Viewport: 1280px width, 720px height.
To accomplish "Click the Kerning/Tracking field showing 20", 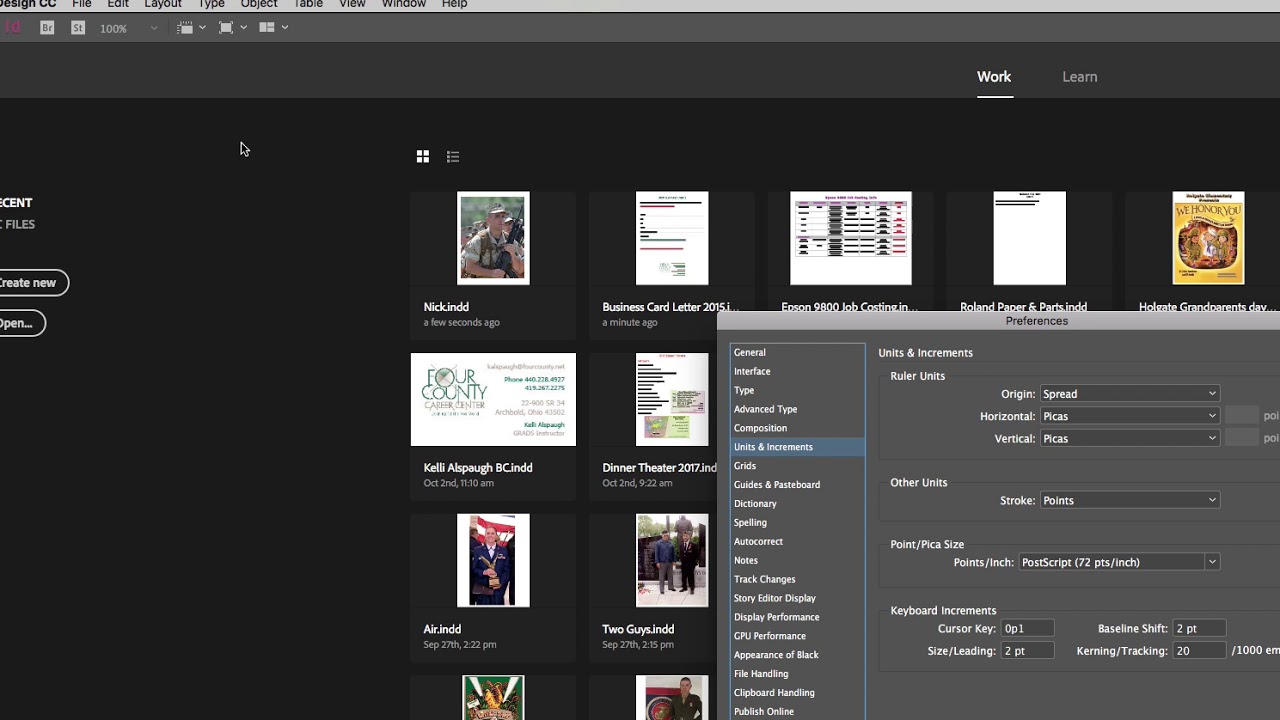I will (x=1200, y=651).
